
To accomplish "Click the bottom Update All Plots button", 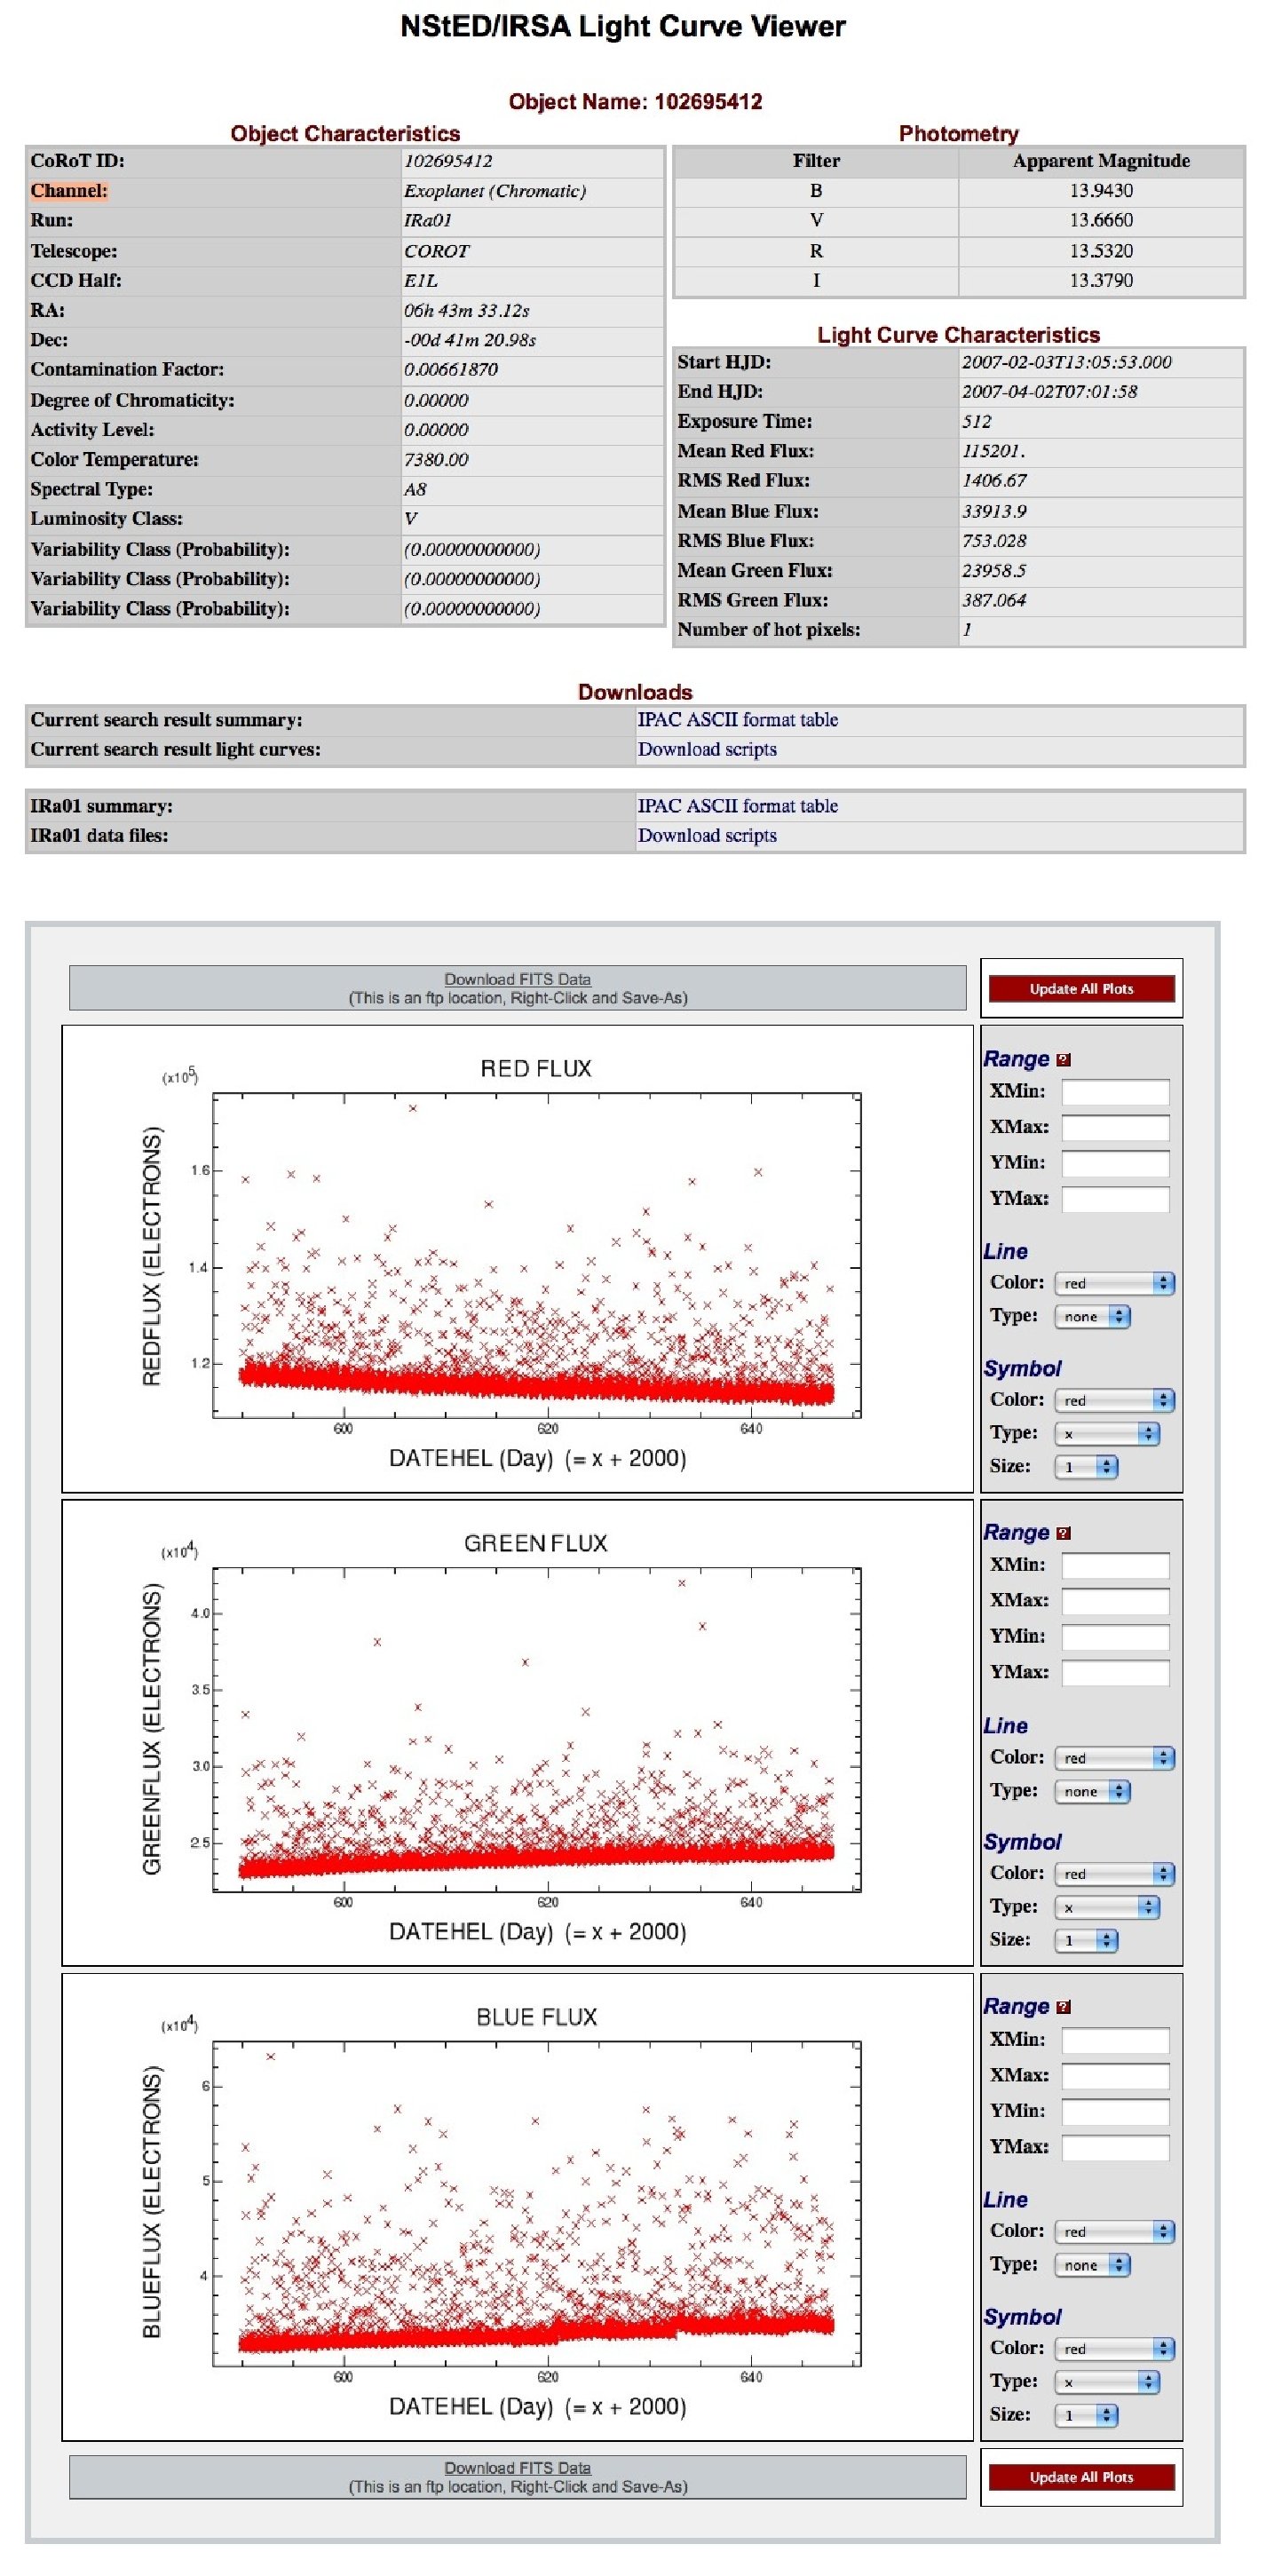I will pyautogui.click(x=1081, y=2477).
